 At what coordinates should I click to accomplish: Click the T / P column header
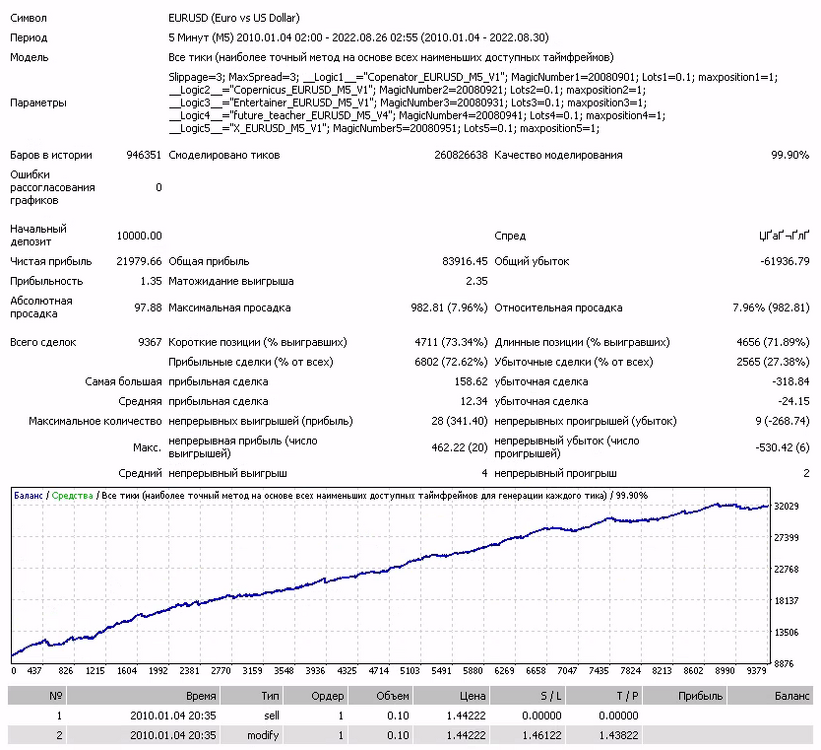coord(604,696)
